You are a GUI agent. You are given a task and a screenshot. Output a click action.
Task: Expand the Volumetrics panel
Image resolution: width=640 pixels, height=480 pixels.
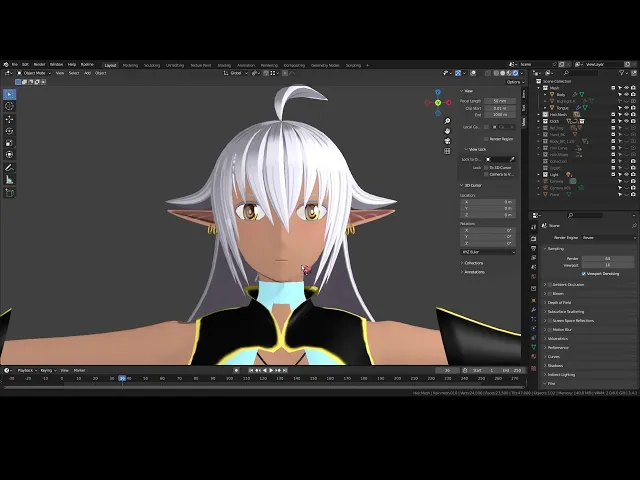558,339
